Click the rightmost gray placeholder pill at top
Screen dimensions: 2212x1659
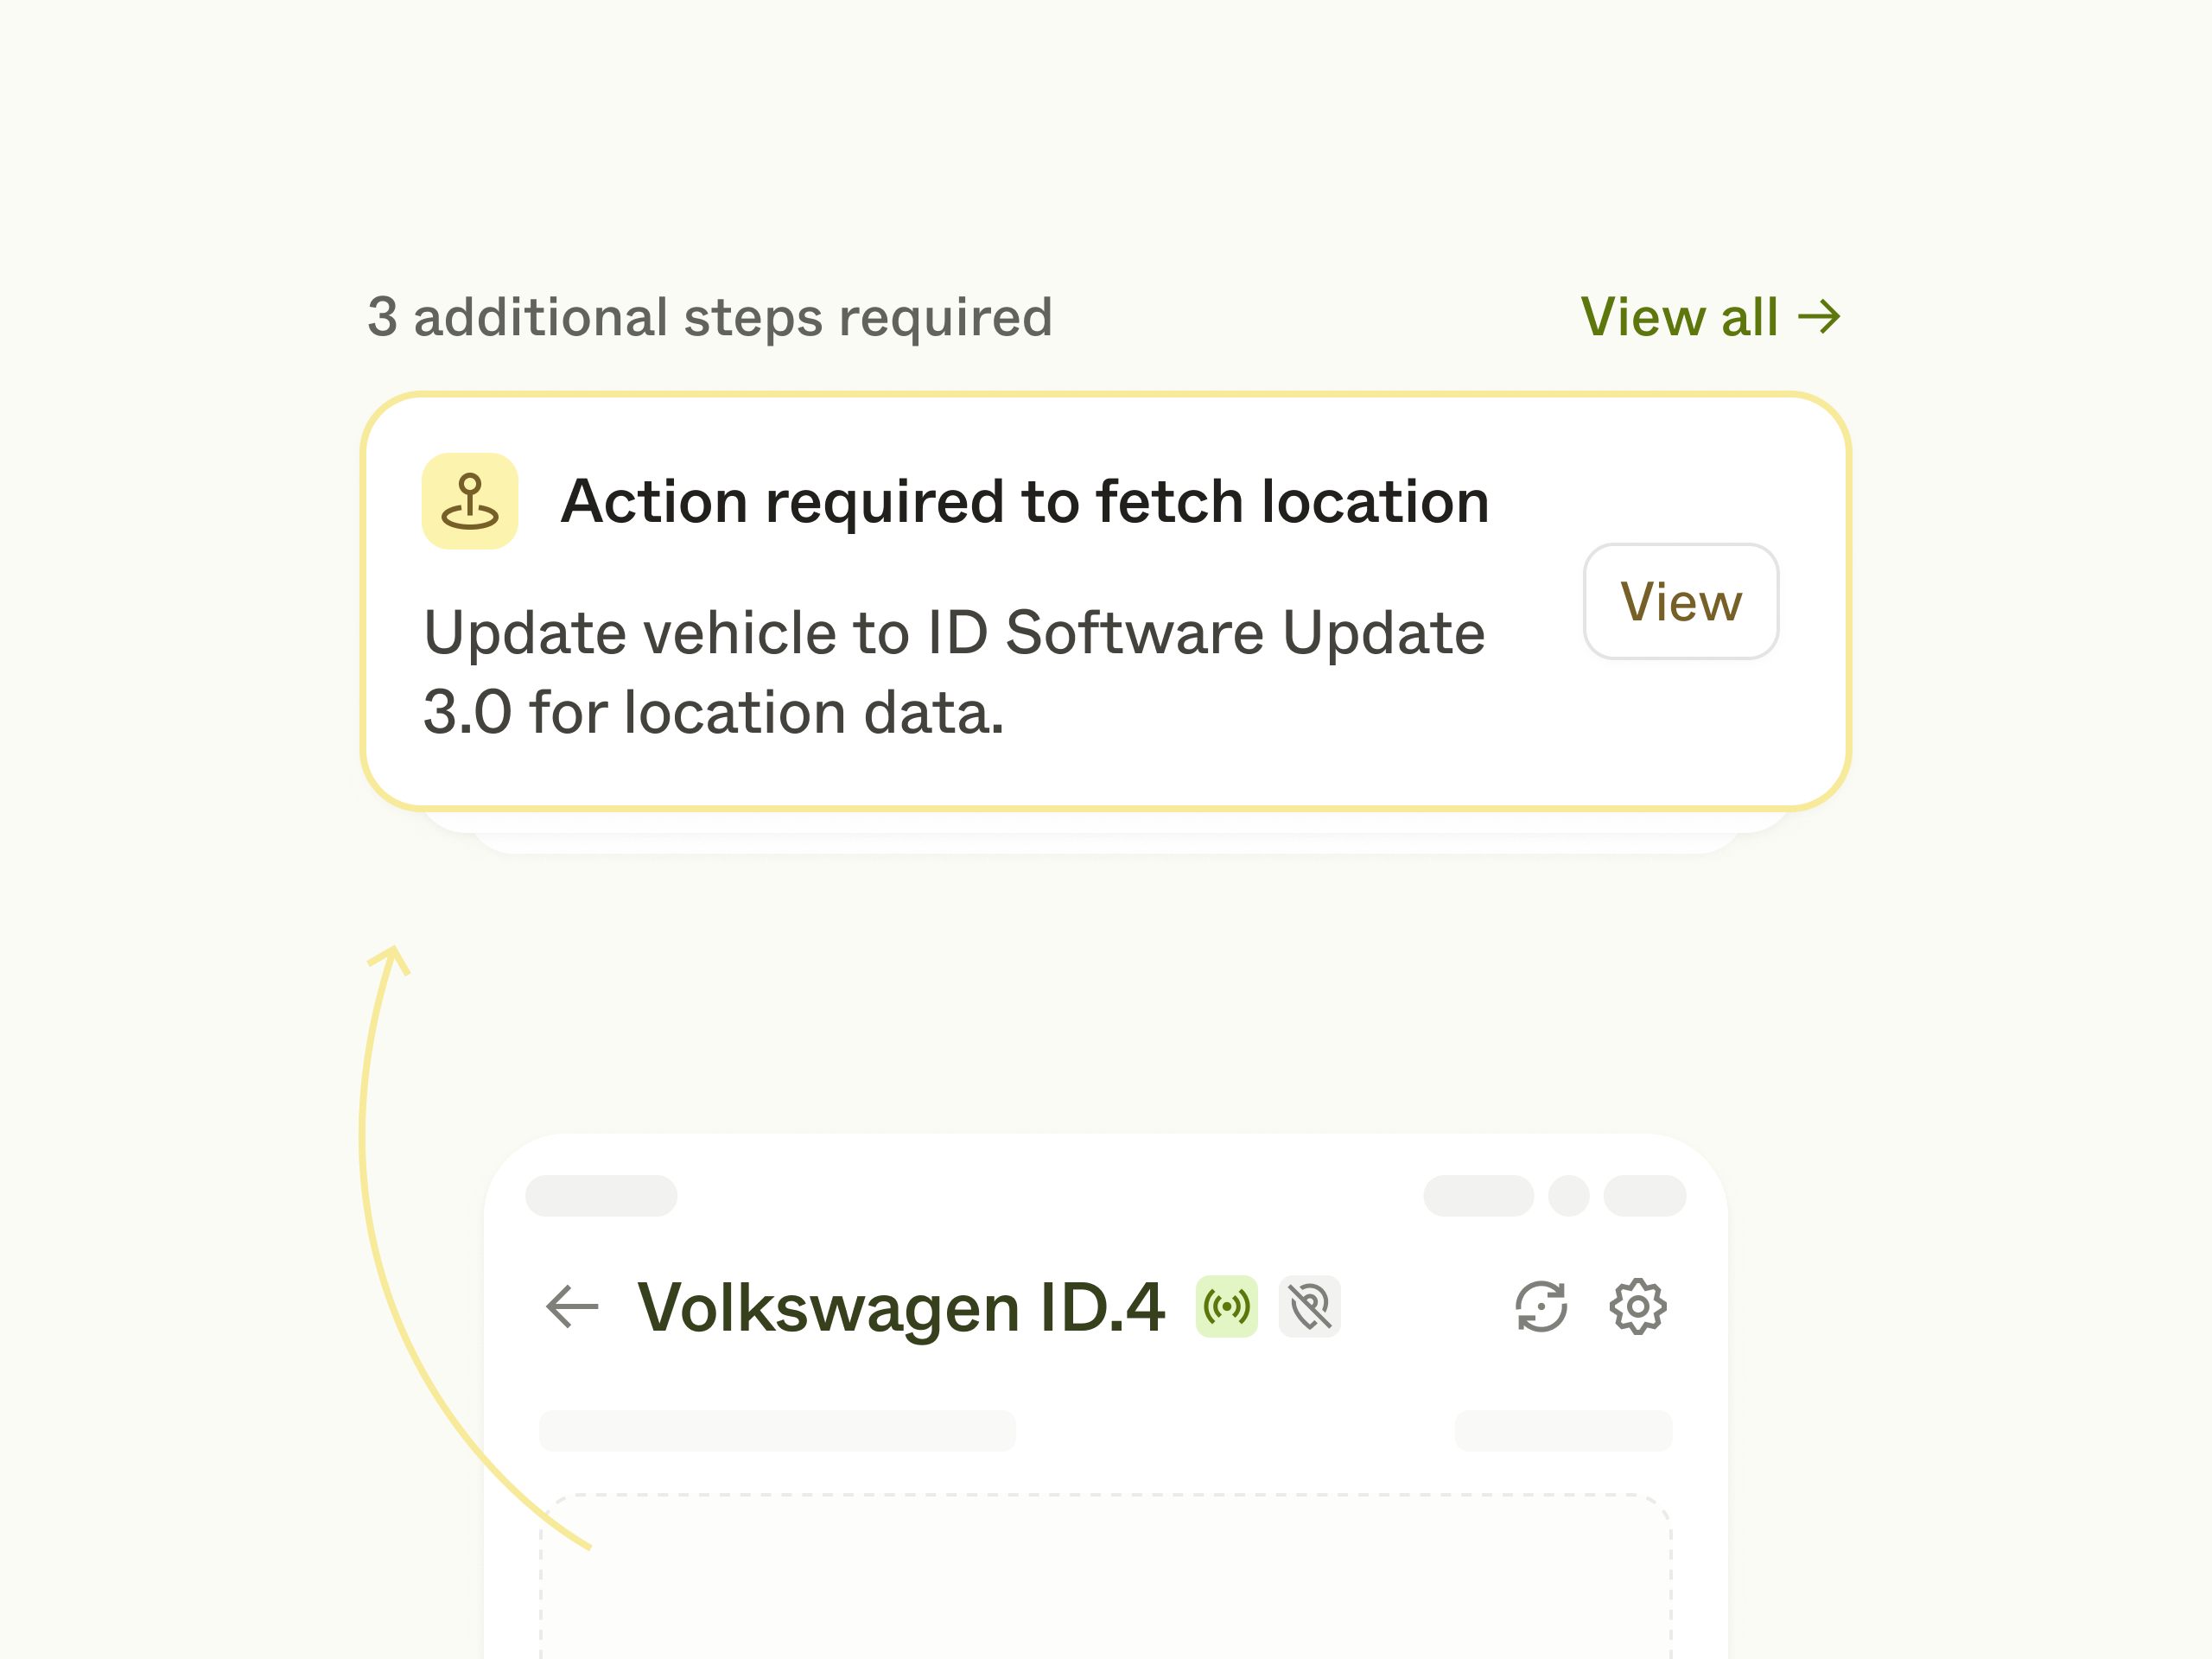click(x=1644, y=1196)
